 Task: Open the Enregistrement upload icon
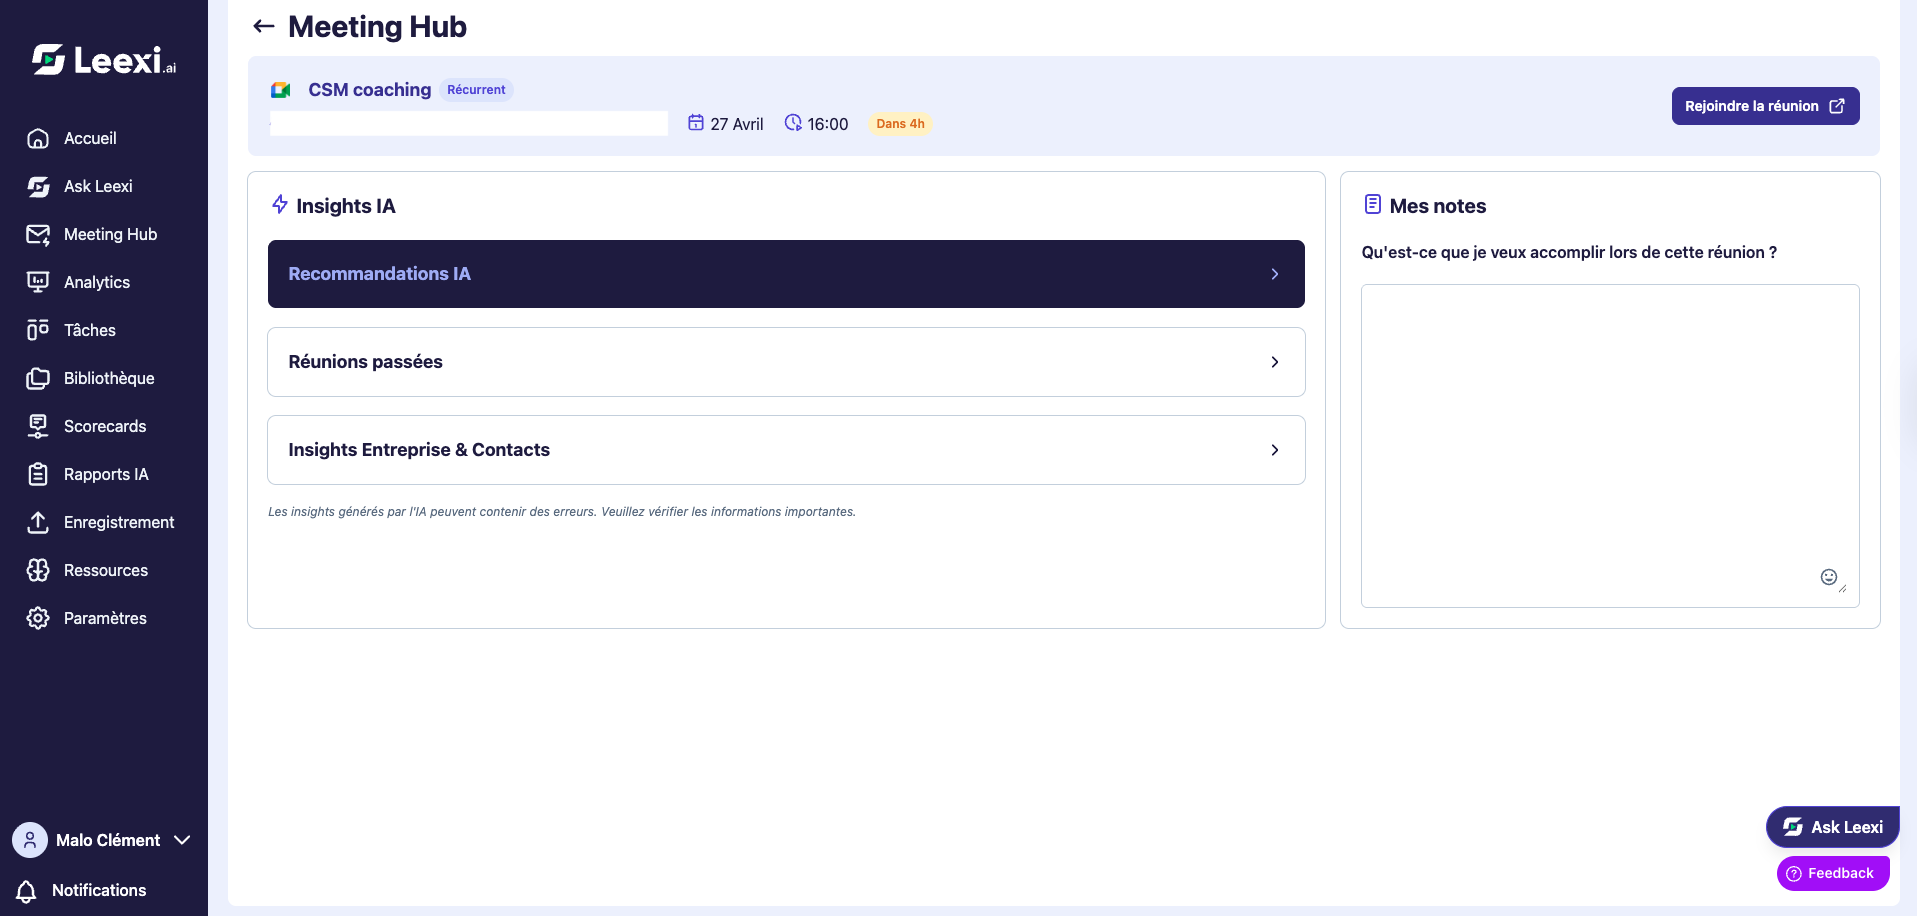(x=38, y=522)
